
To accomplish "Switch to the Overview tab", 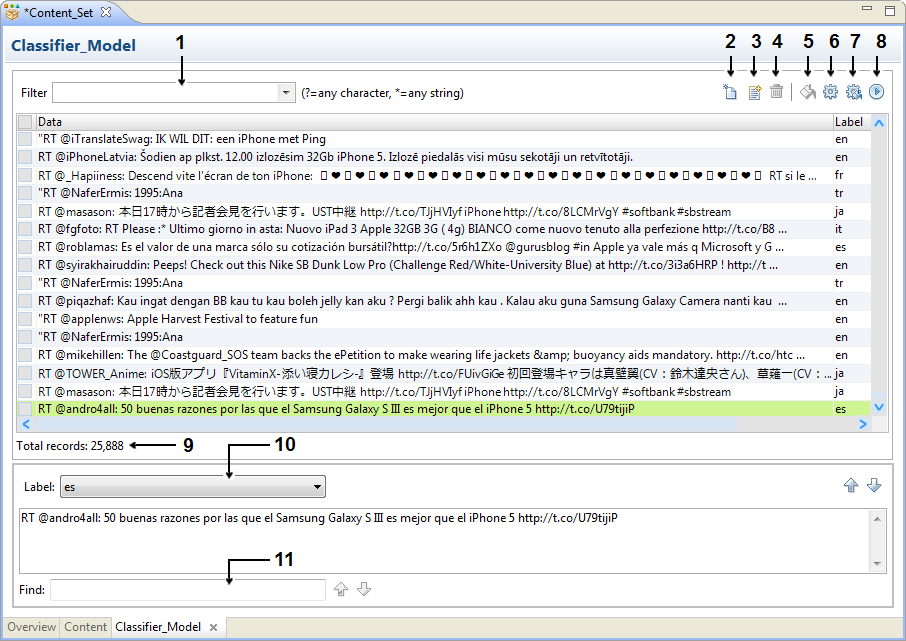I will [x=31, y=627].
